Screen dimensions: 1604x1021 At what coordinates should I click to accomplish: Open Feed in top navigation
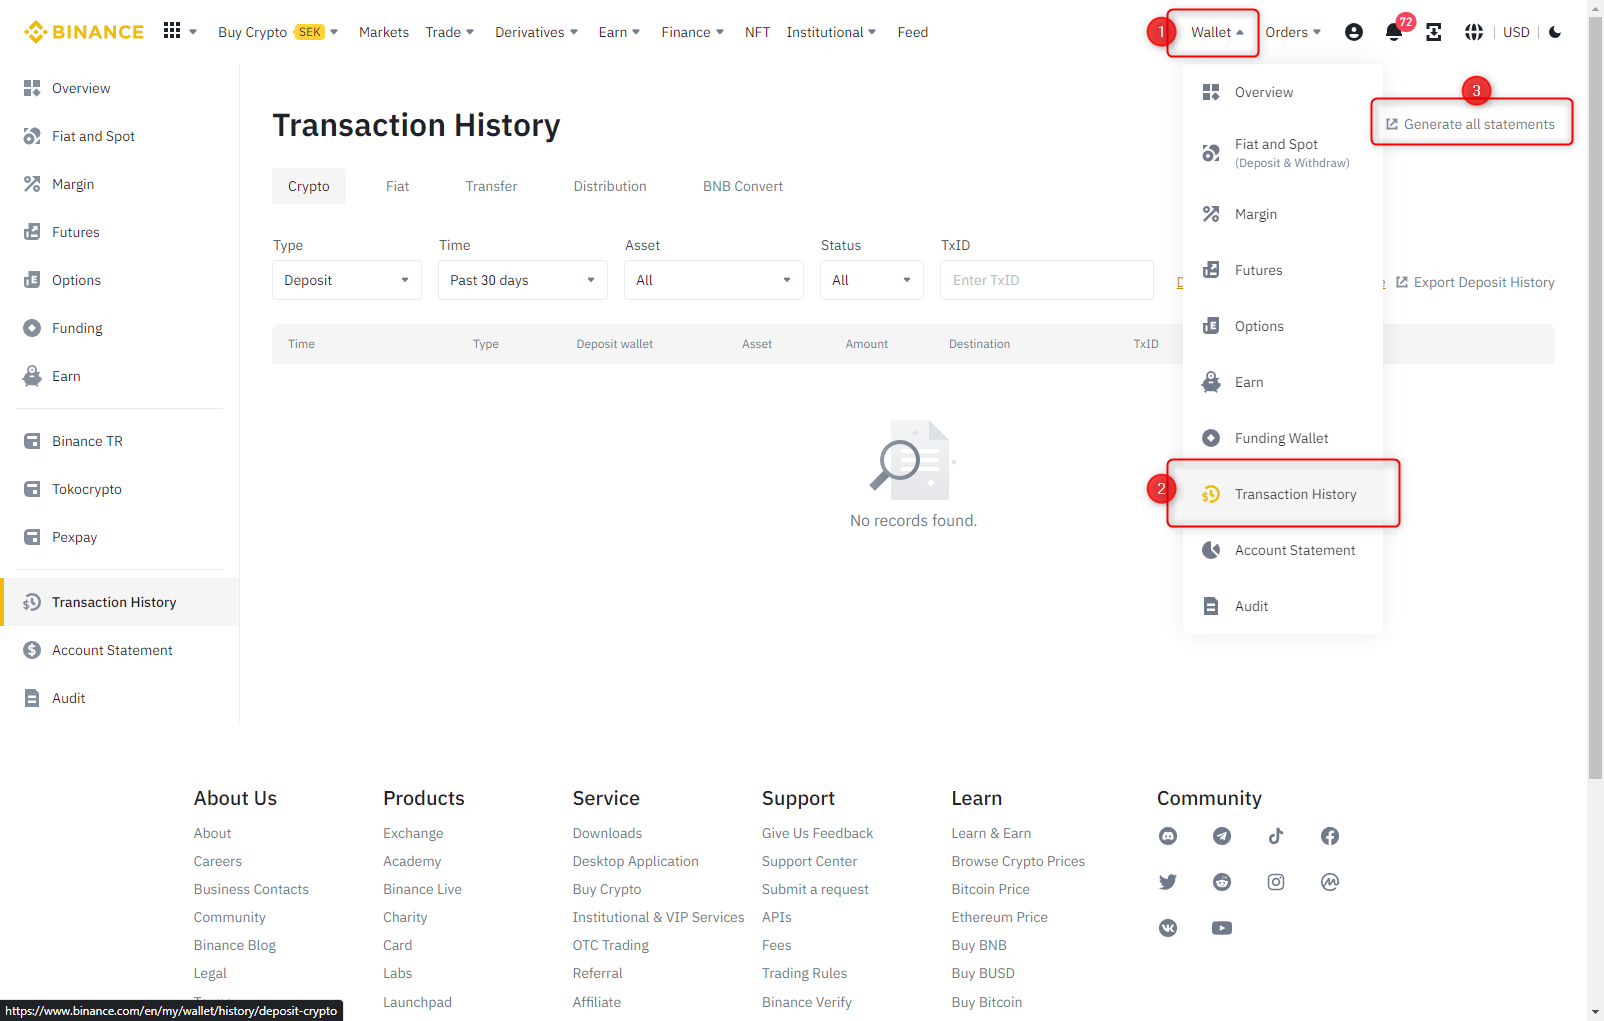point(913,32)
